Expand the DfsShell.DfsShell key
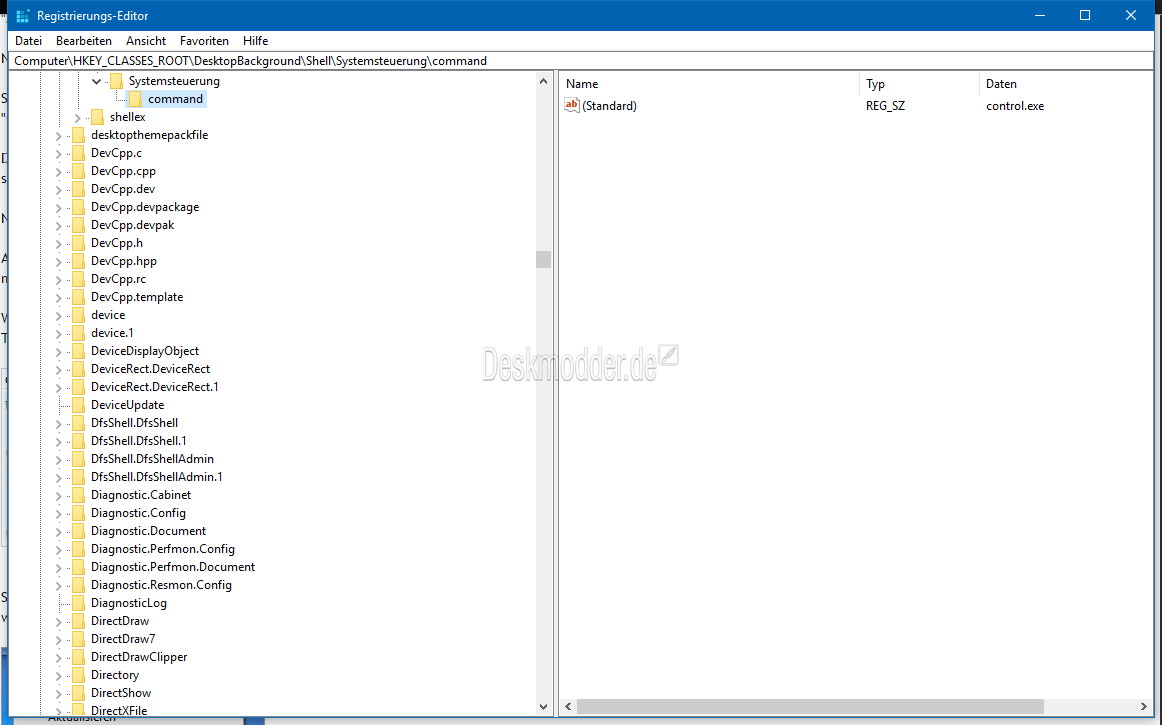The width and height of the screenshot is (1162, 725). pos(59,423)
